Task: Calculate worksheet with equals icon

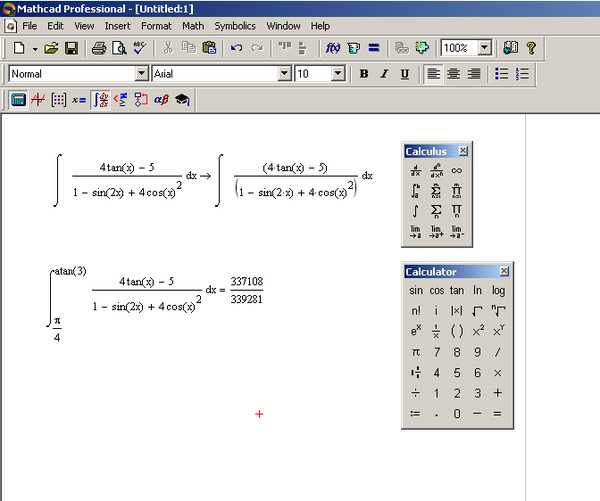Action: (x=374, y=48)
